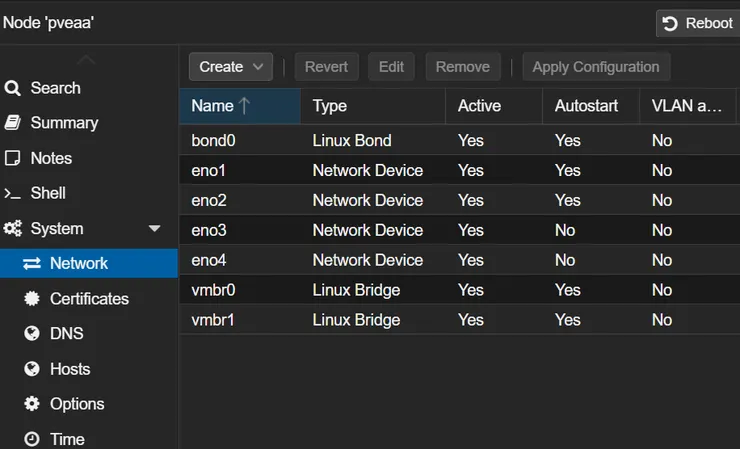Click the Apply Configuration button
The image size is (740, 449).
click(595, 67)
